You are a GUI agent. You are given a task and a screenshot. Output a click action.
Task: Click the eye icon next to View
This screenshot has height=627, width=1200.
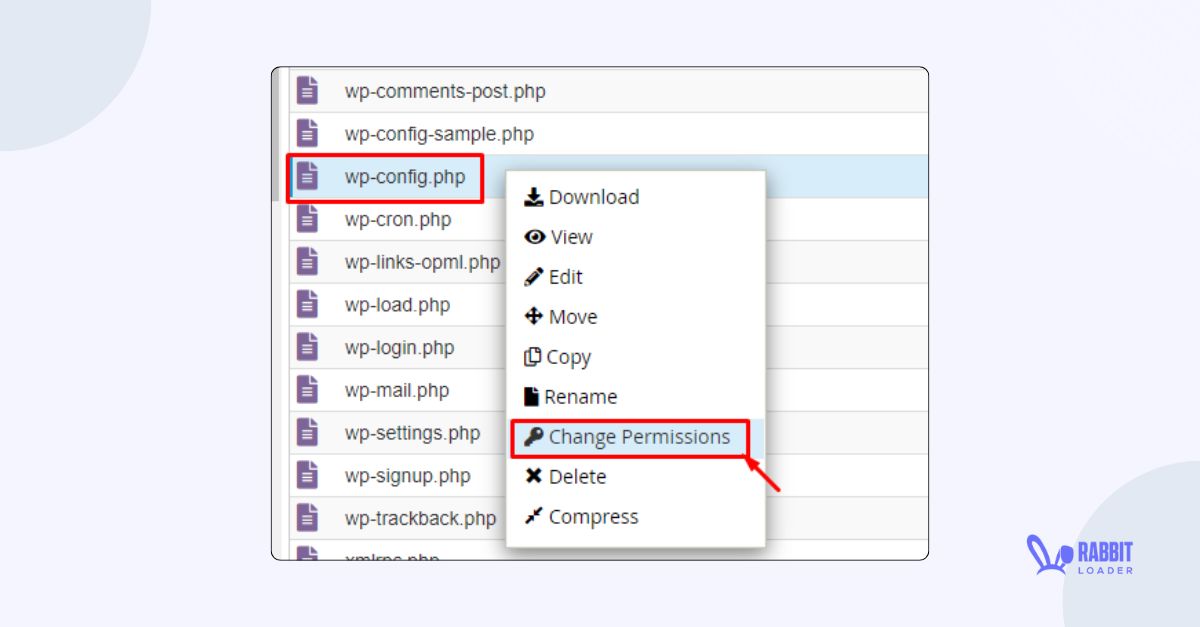pyautogui.click(x=536, y=237)
